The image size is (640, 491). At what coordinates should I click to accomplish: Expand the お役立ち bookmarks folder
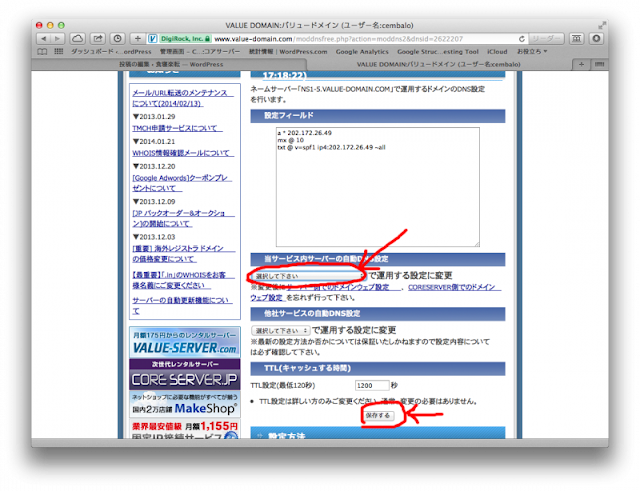pyautogui.click(x=532, y=52)
